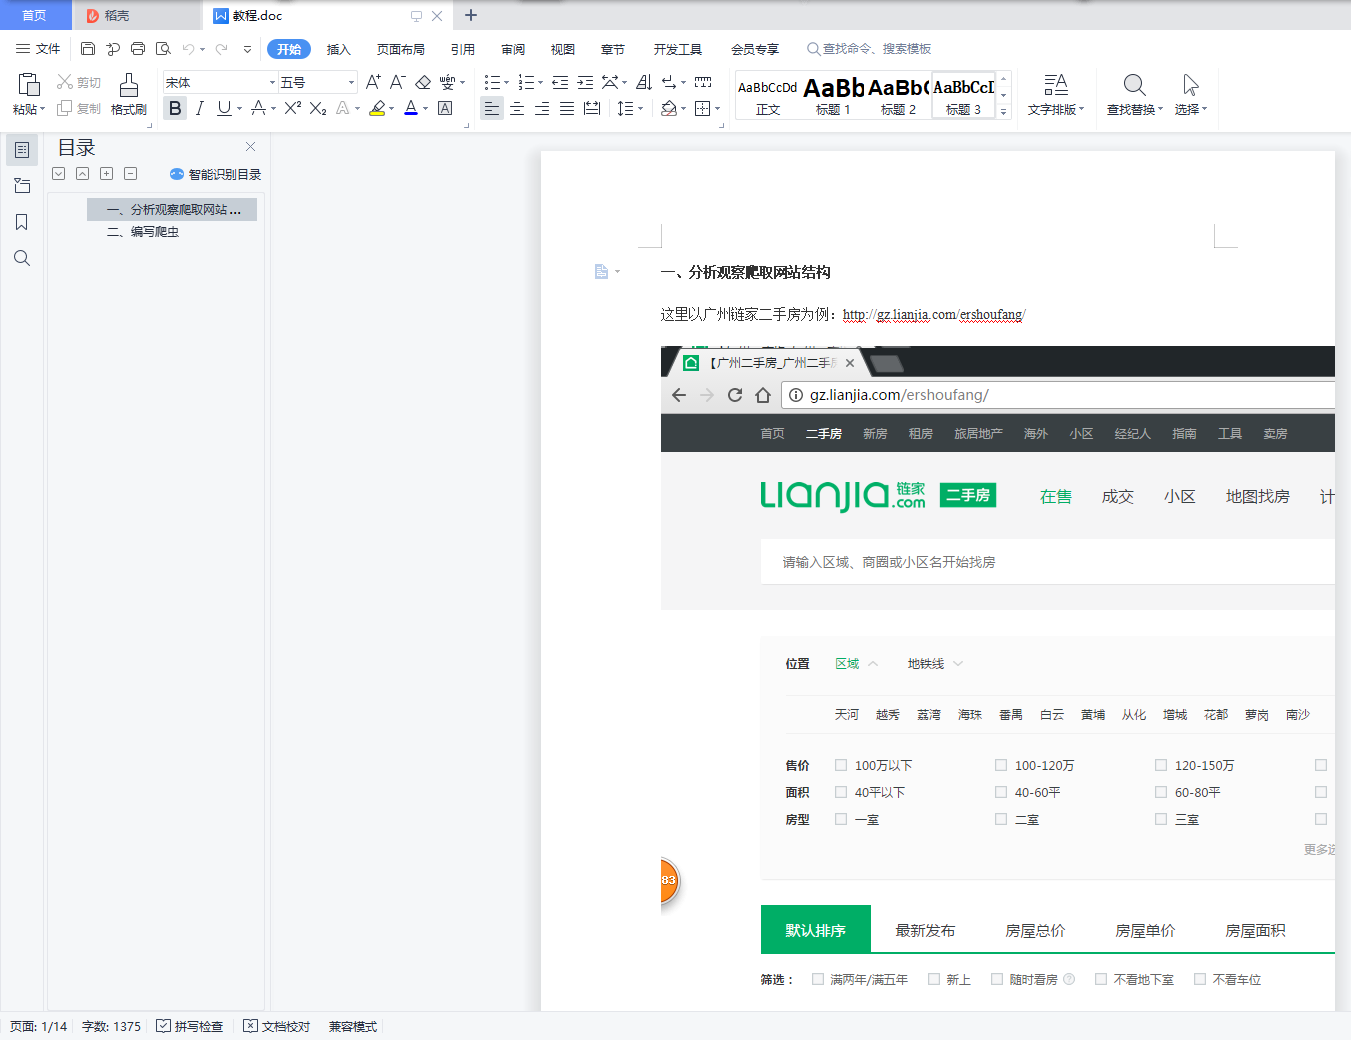Toggle the bulleted list button
Screen dimensions: 1351x1040
492,82
